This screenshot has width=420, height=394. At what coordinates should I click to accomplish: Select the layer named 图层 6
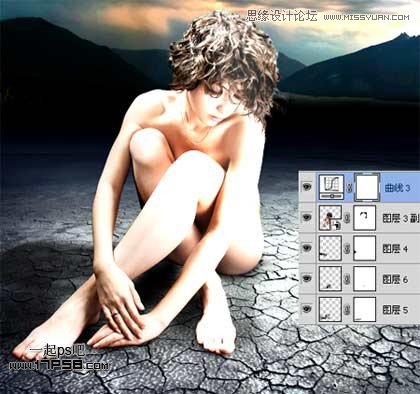pyautogui.click(x=395, y=279)
